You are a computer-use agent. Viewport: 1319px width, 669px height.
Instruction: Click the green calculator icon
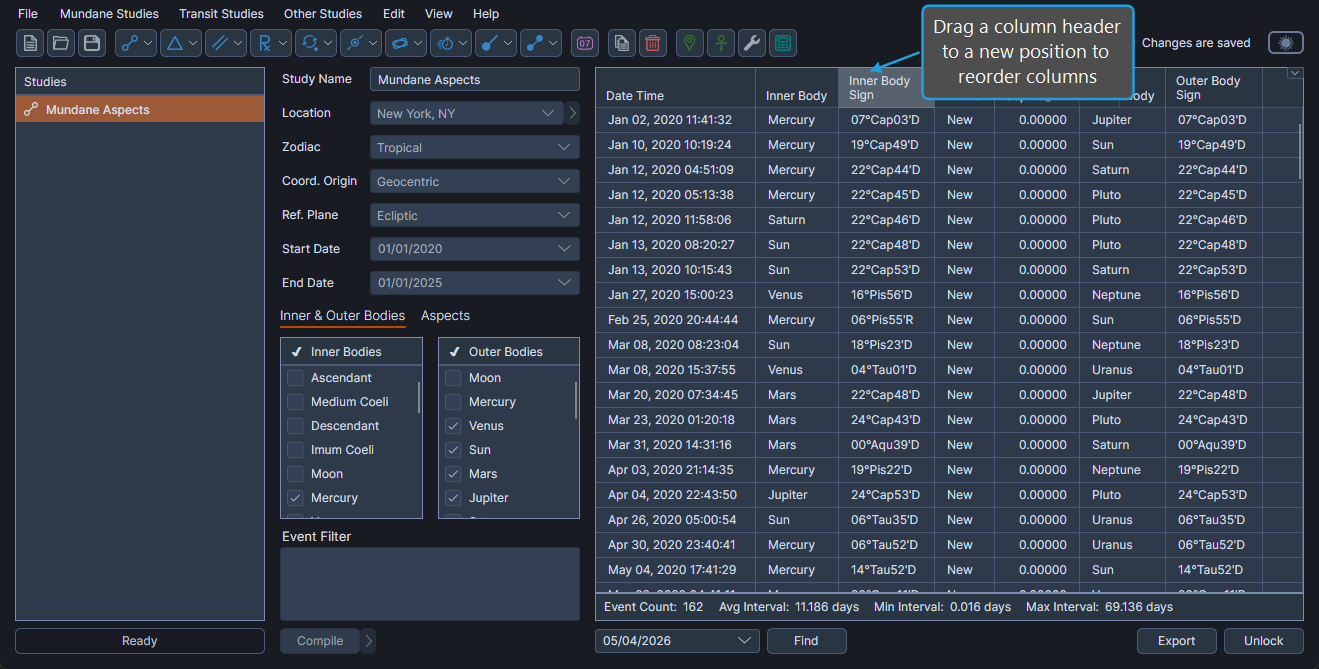click(783, 43)
